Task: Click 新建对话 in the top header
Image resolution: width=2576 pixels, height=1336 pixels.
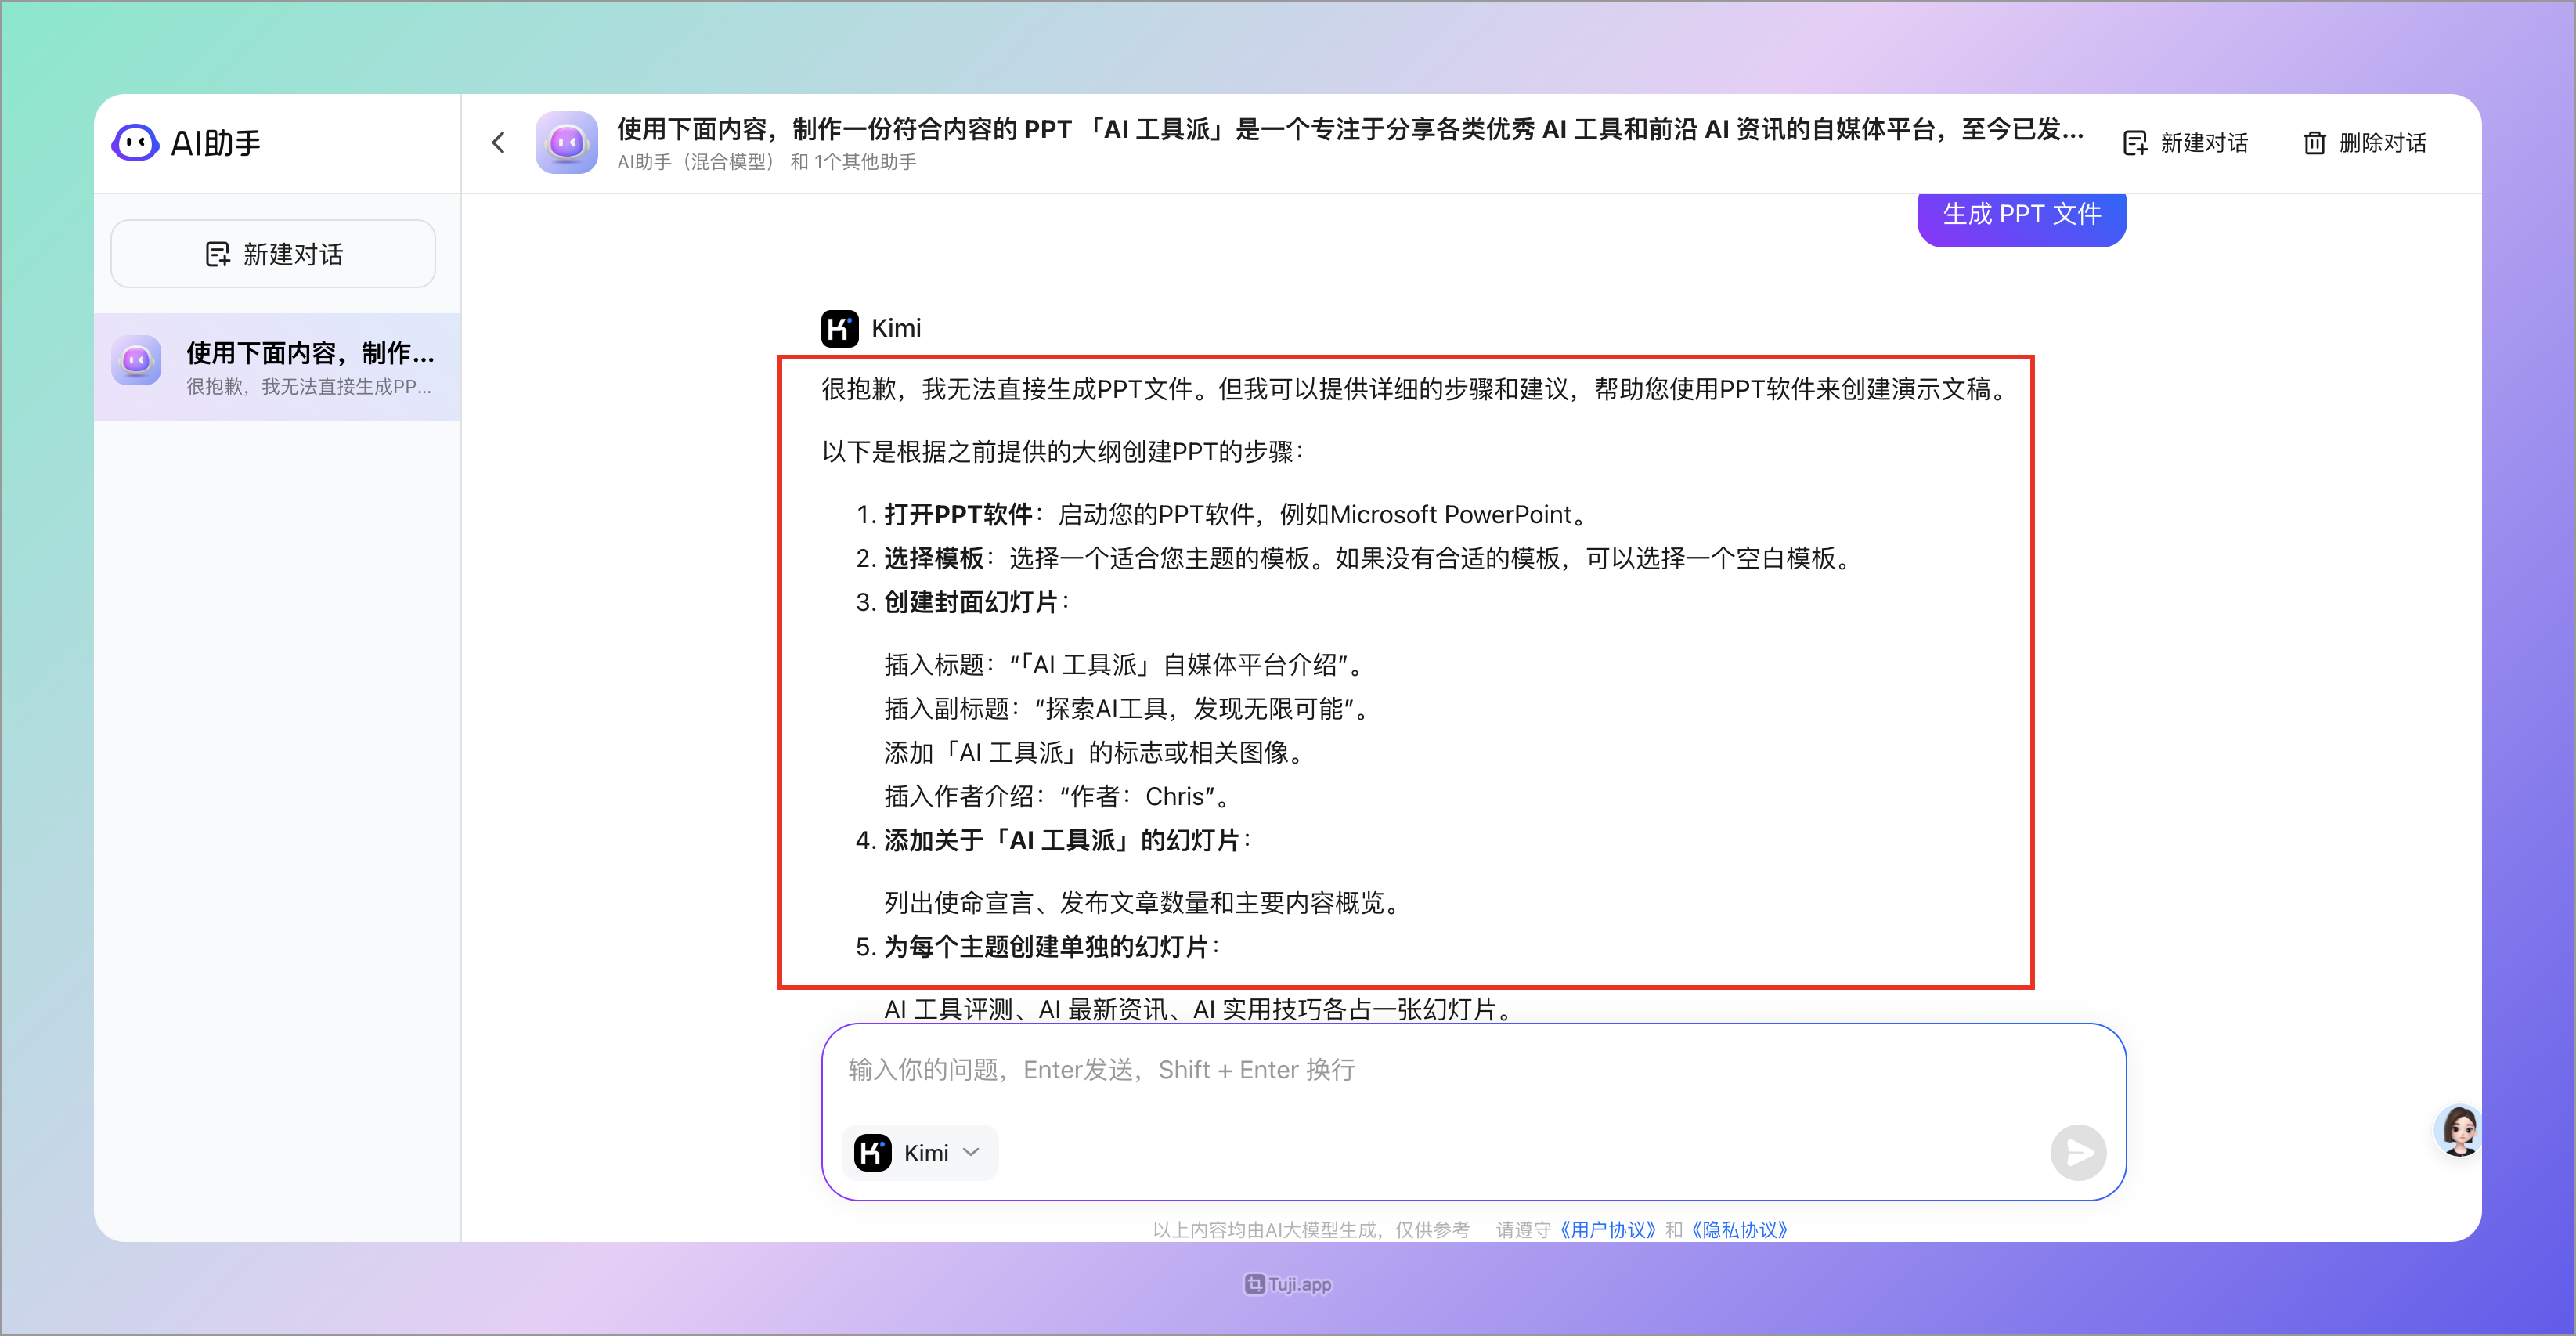Action: (x=2185, y=143)
